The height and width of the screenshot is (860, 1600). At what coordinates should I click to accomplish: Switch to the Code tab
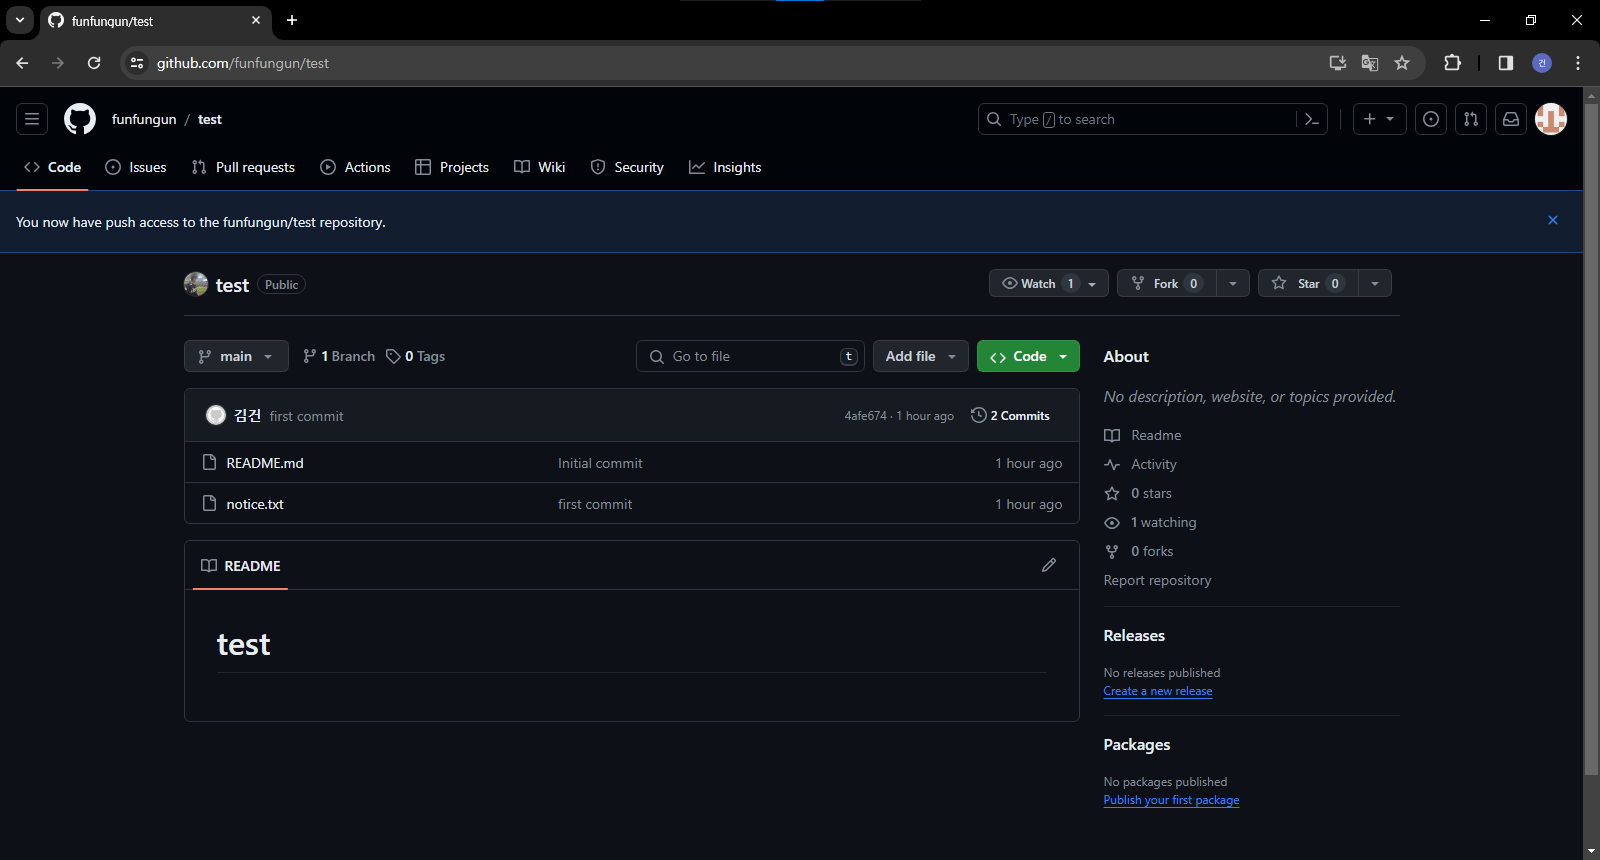point(53,167)
